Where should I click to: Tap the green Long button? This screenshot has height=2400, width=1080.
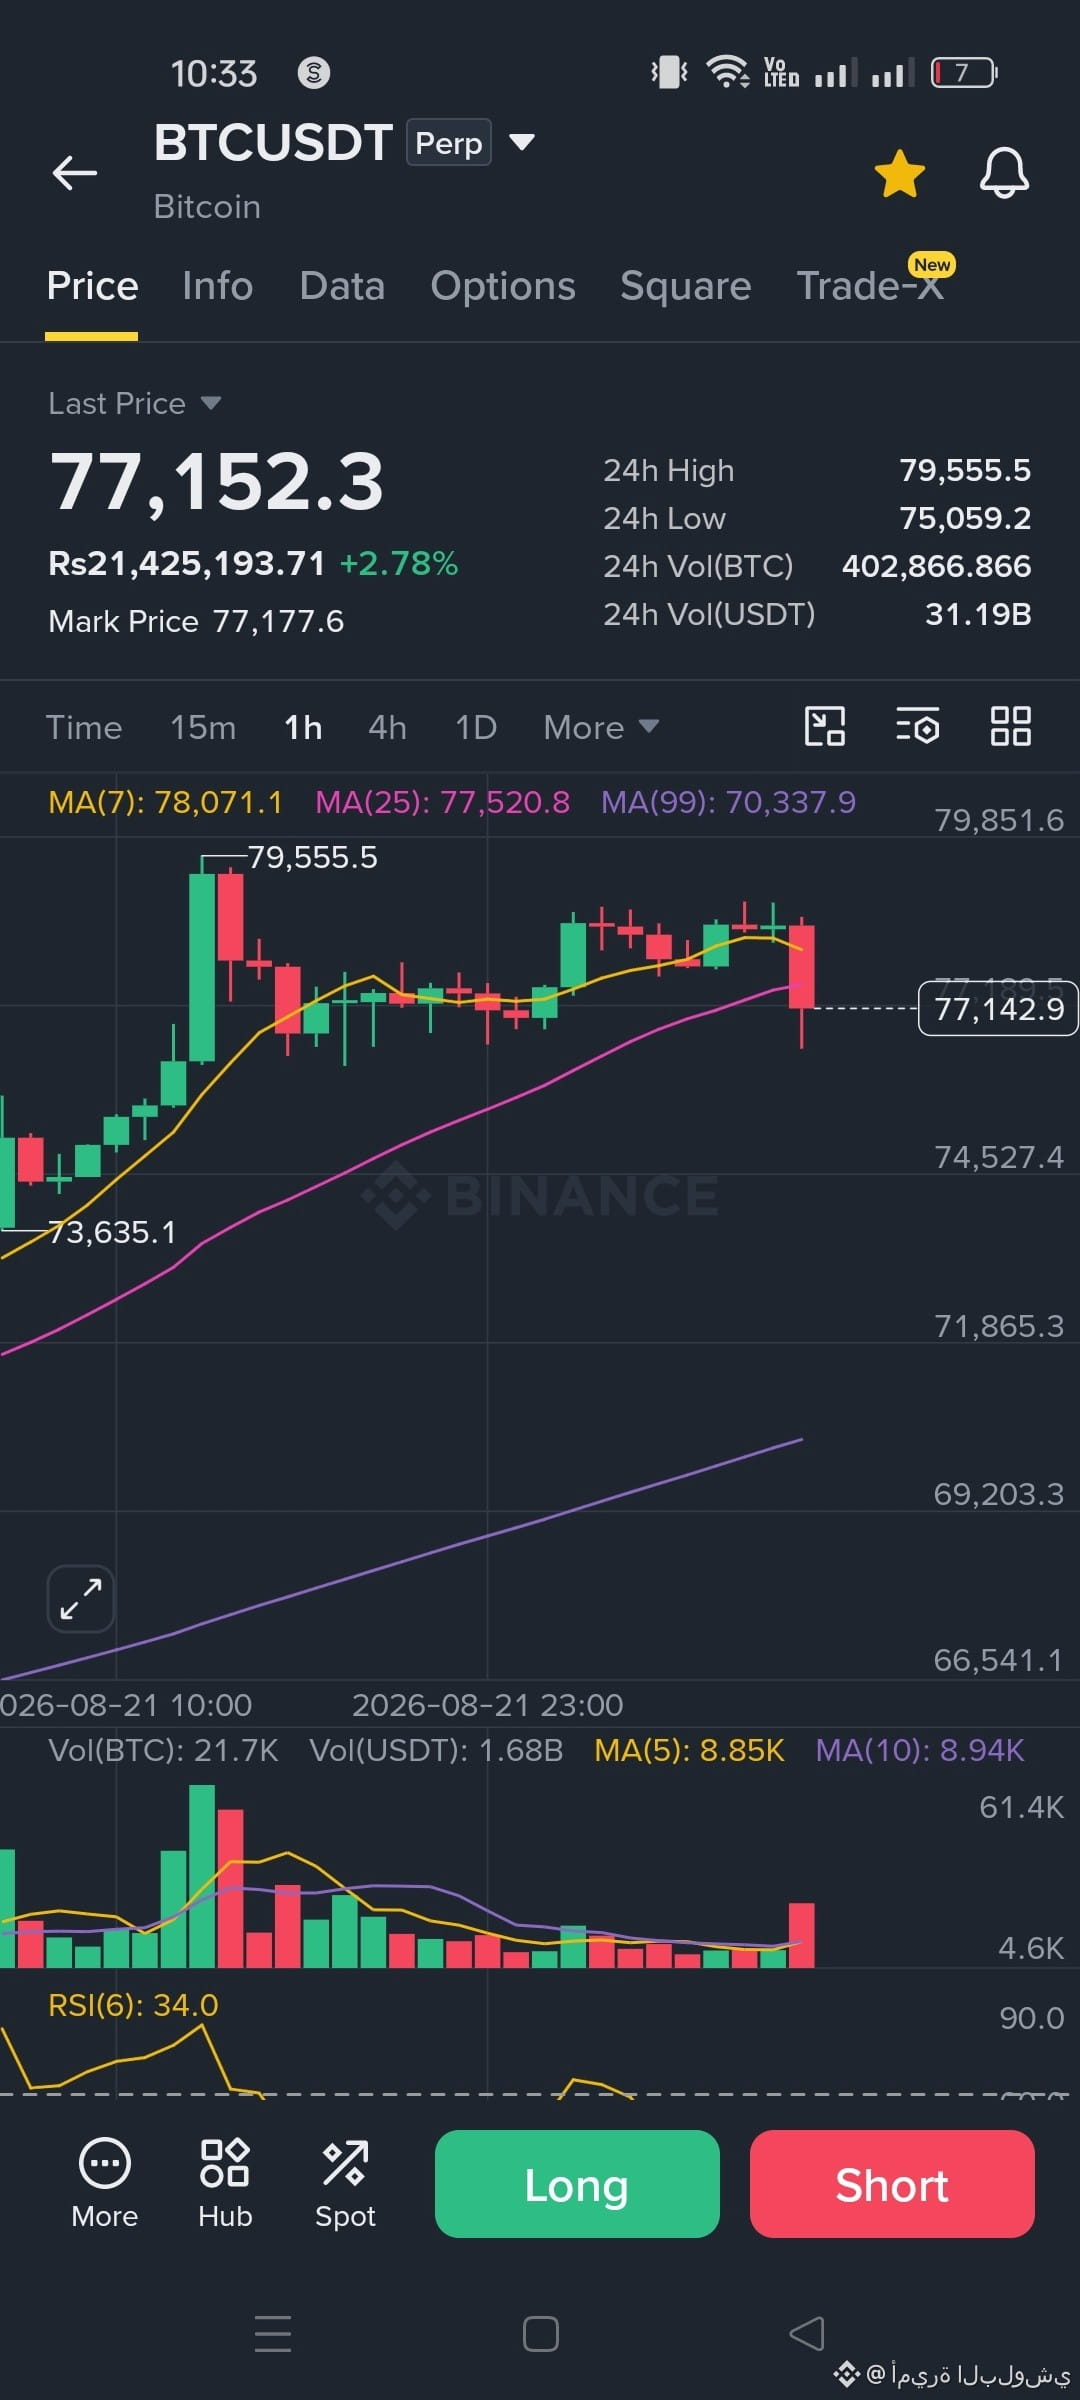(577, 2184)
